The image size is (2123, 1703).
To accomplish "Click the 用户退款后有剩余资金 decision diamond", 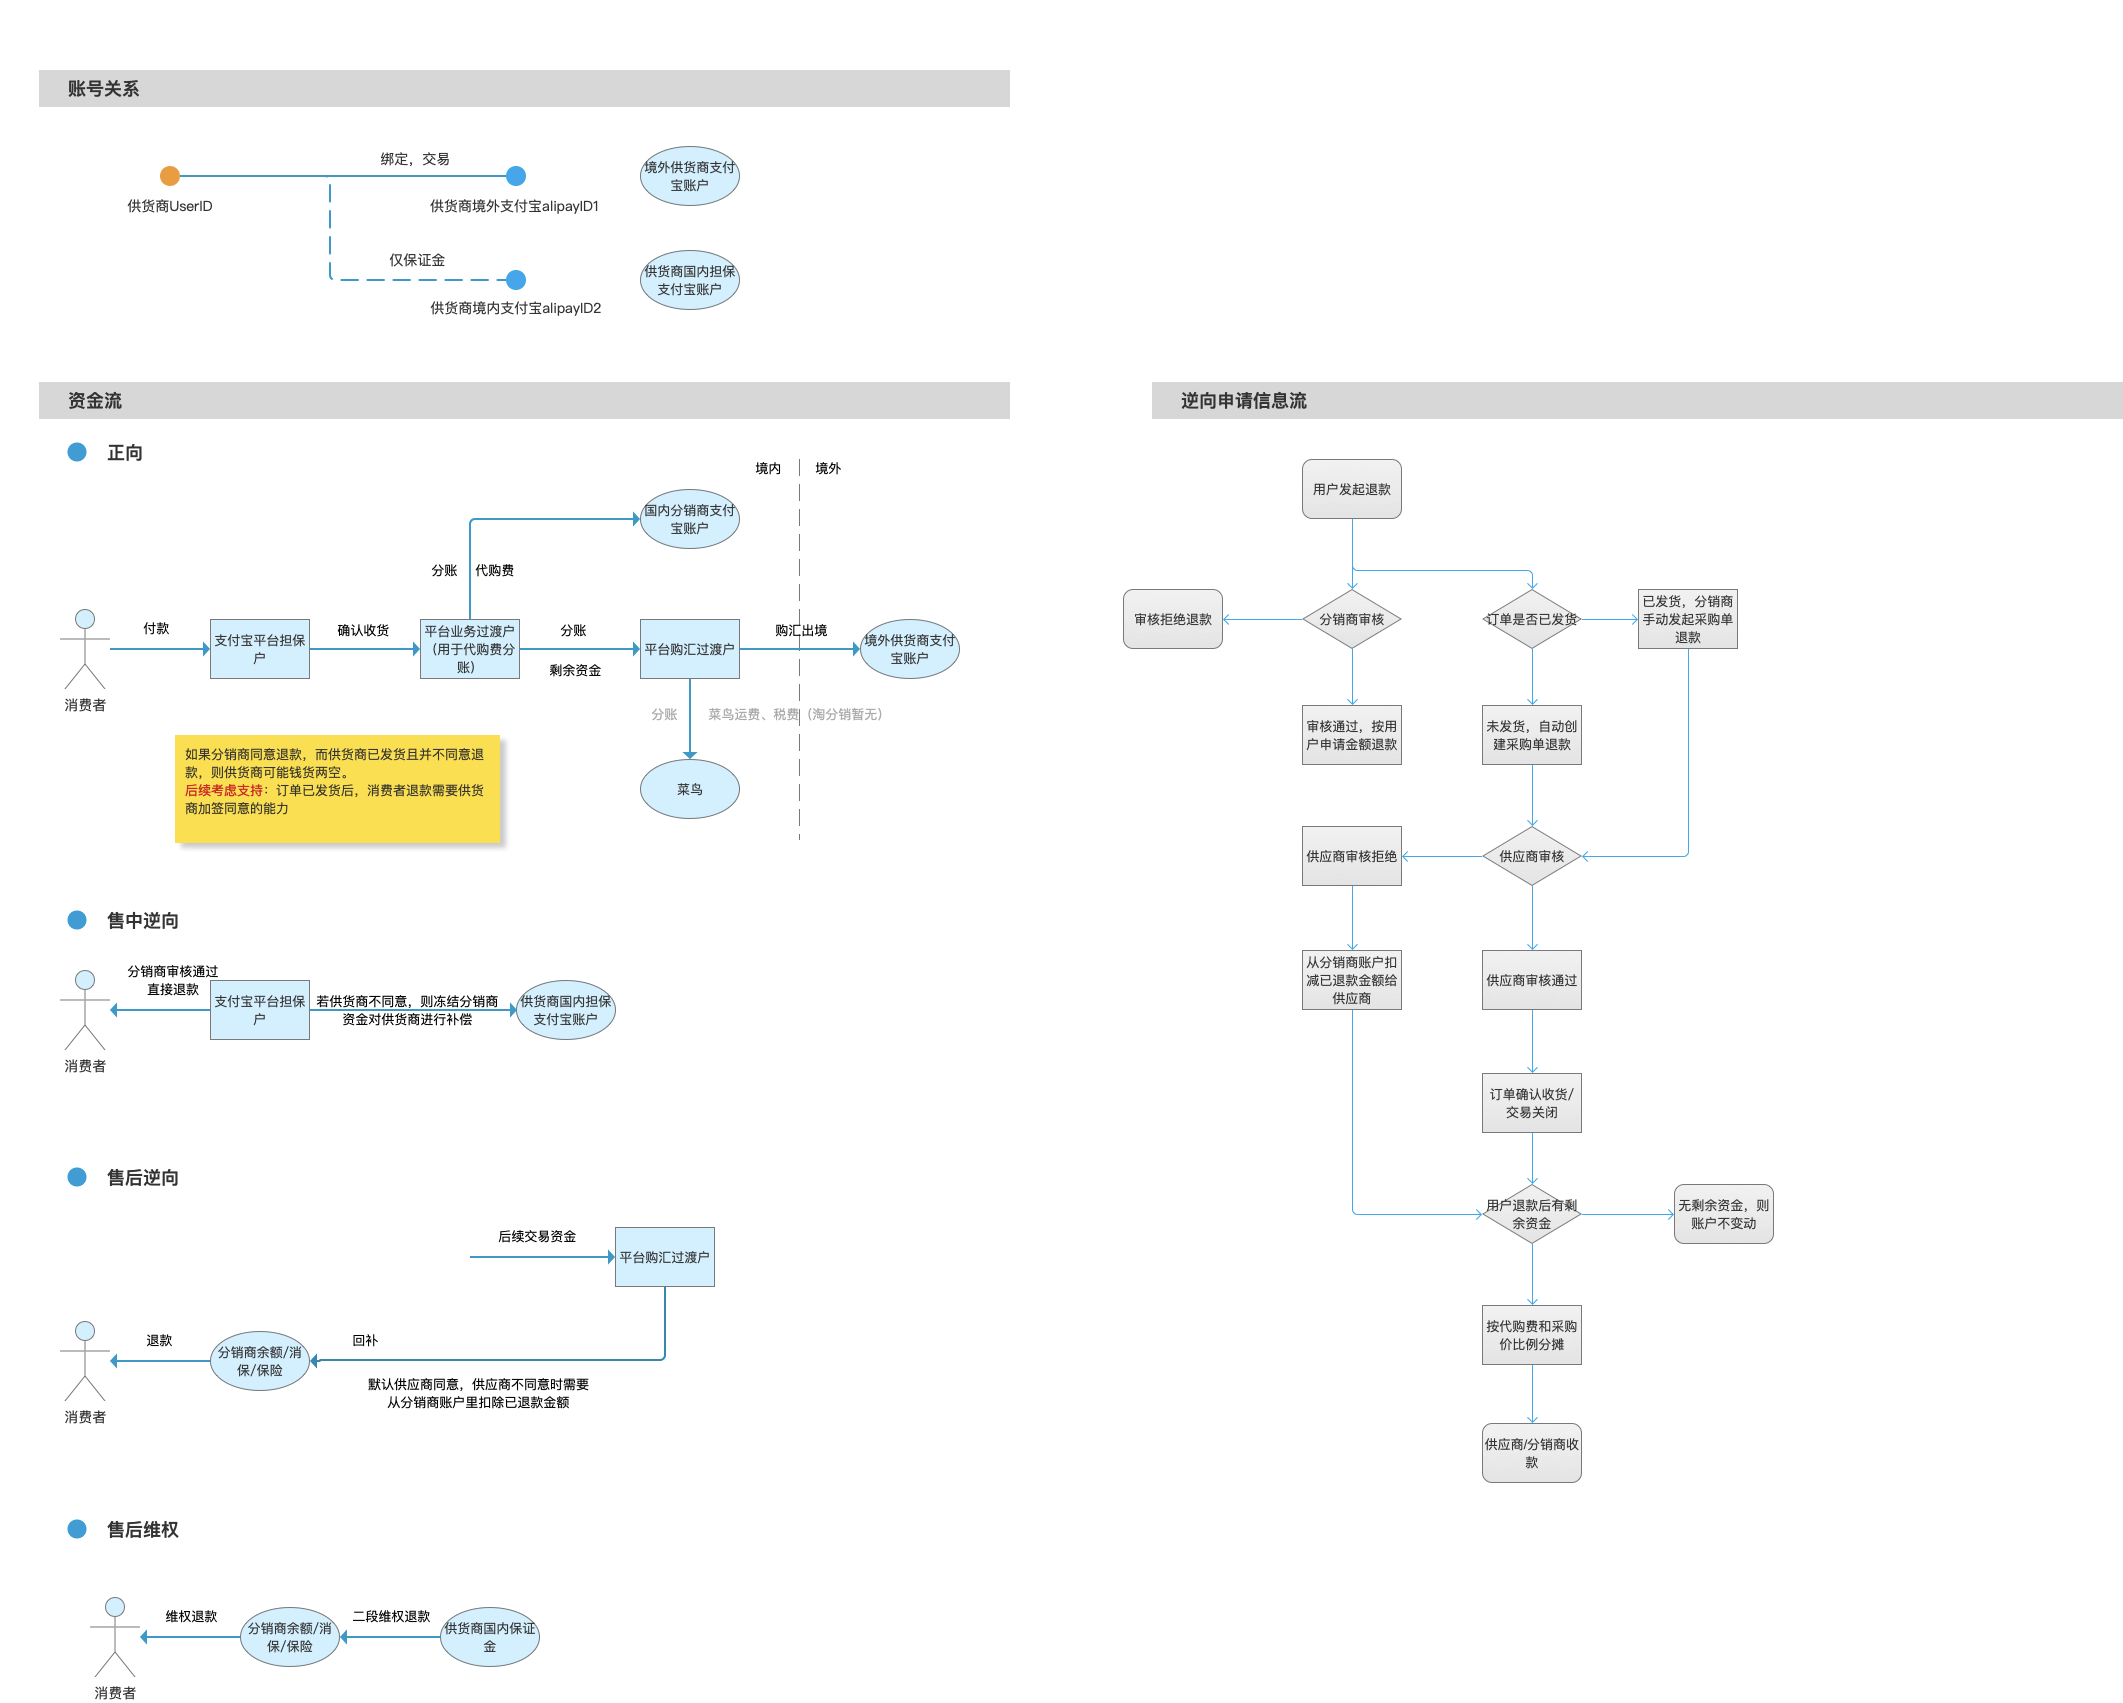I will [1532, 1214].
